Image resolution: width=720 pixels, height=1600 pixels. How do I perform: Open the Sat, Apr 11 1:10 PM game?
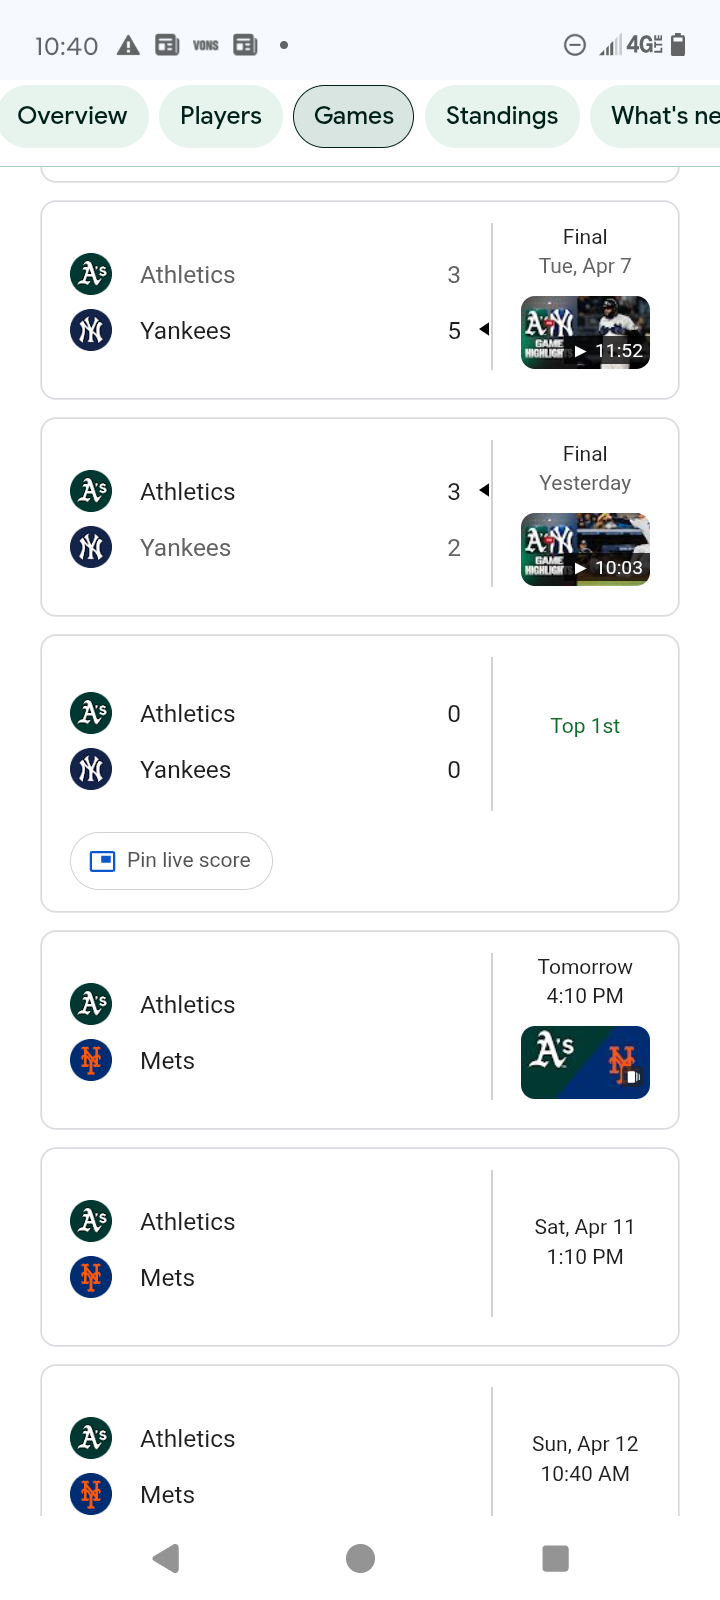point(585,1242)
